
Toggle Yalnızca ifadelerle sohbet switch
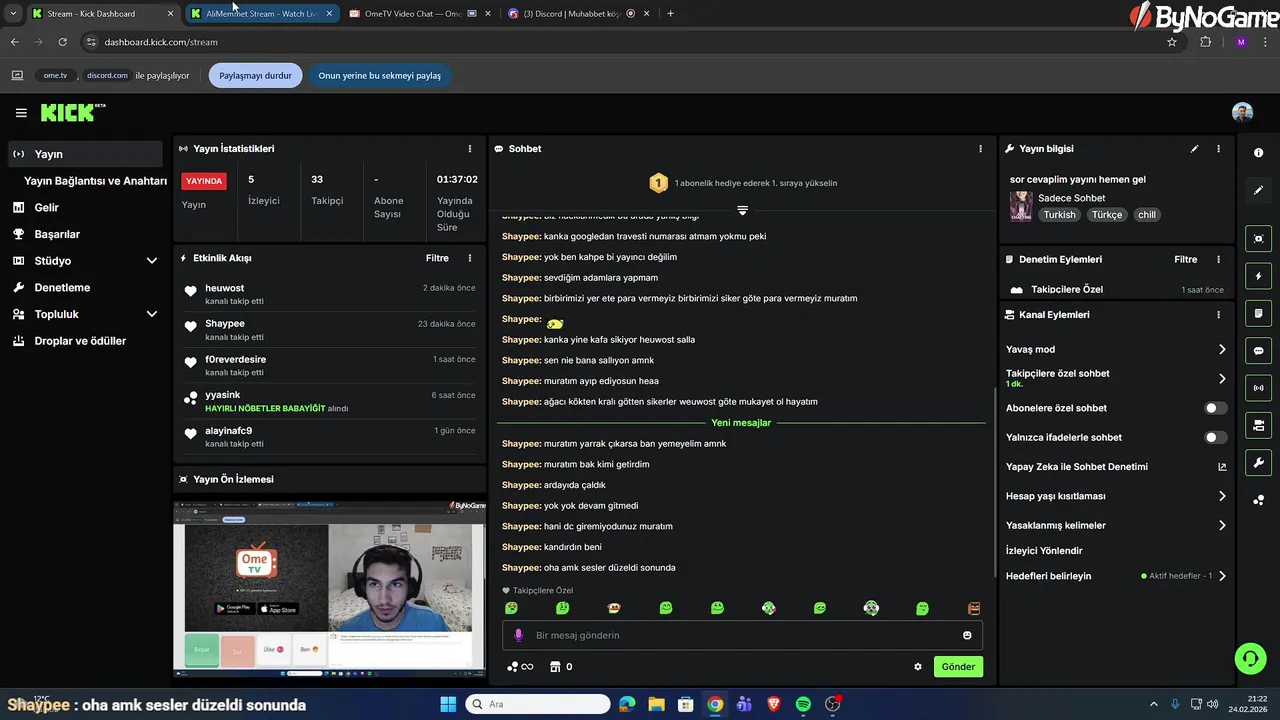pyautogui.click(x=1215, y=437)
